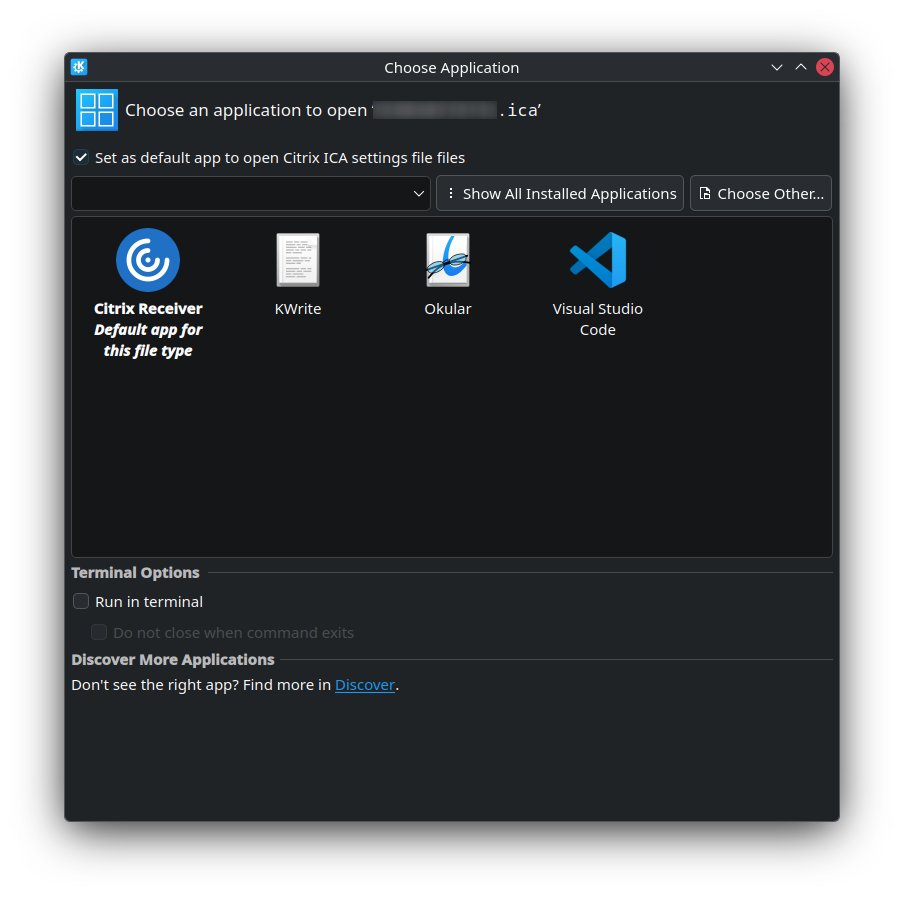Select the Visual Studio Code icon
The height and width of the screenshot is (898, 904).
[x=597, y=260]
